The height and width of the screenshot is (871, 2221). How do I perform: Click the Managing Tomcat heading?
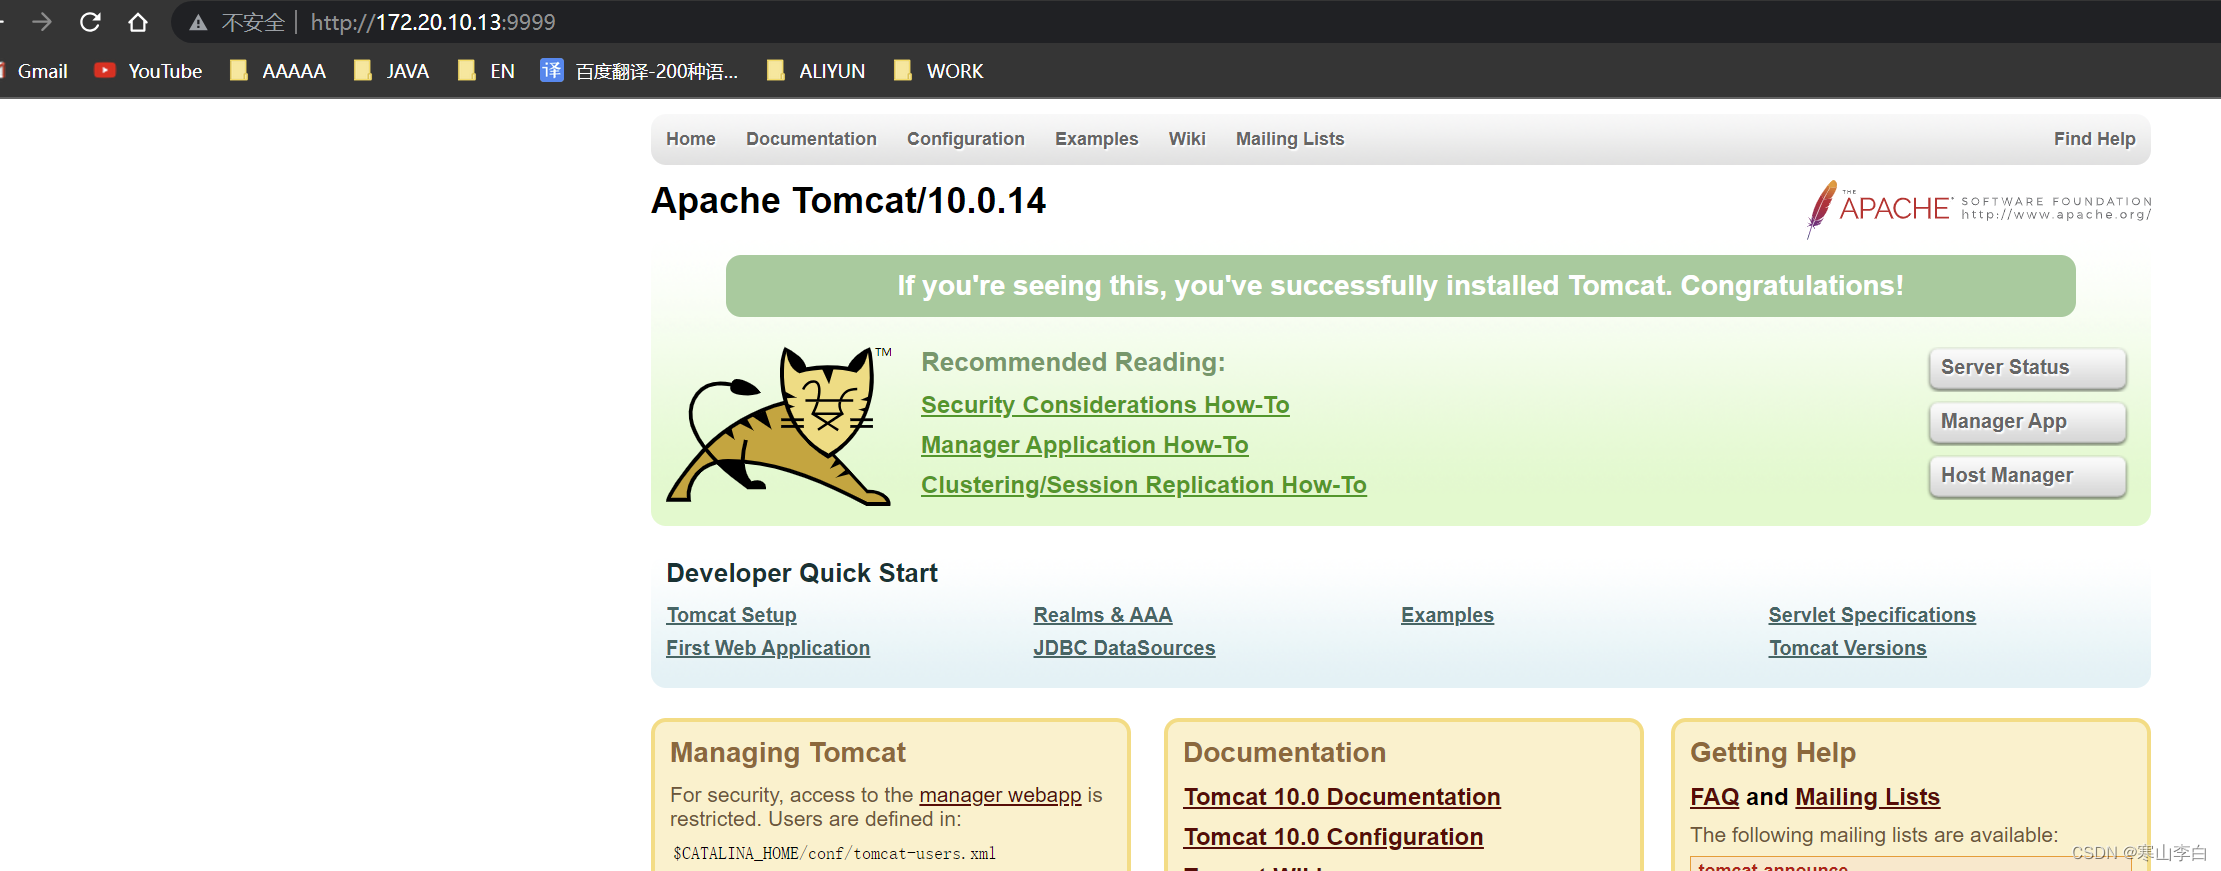pos(788,752)
